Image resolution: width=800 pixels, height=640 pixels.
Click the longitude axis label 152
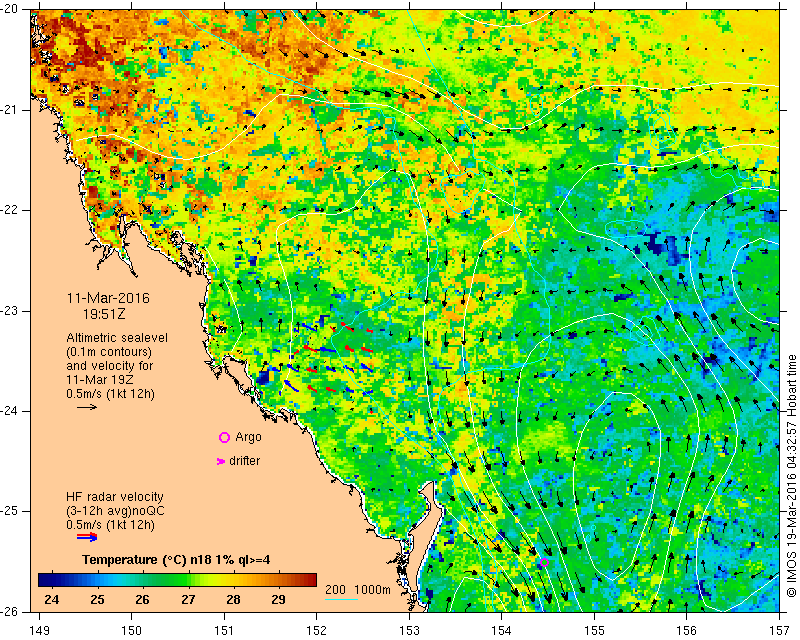316,631
